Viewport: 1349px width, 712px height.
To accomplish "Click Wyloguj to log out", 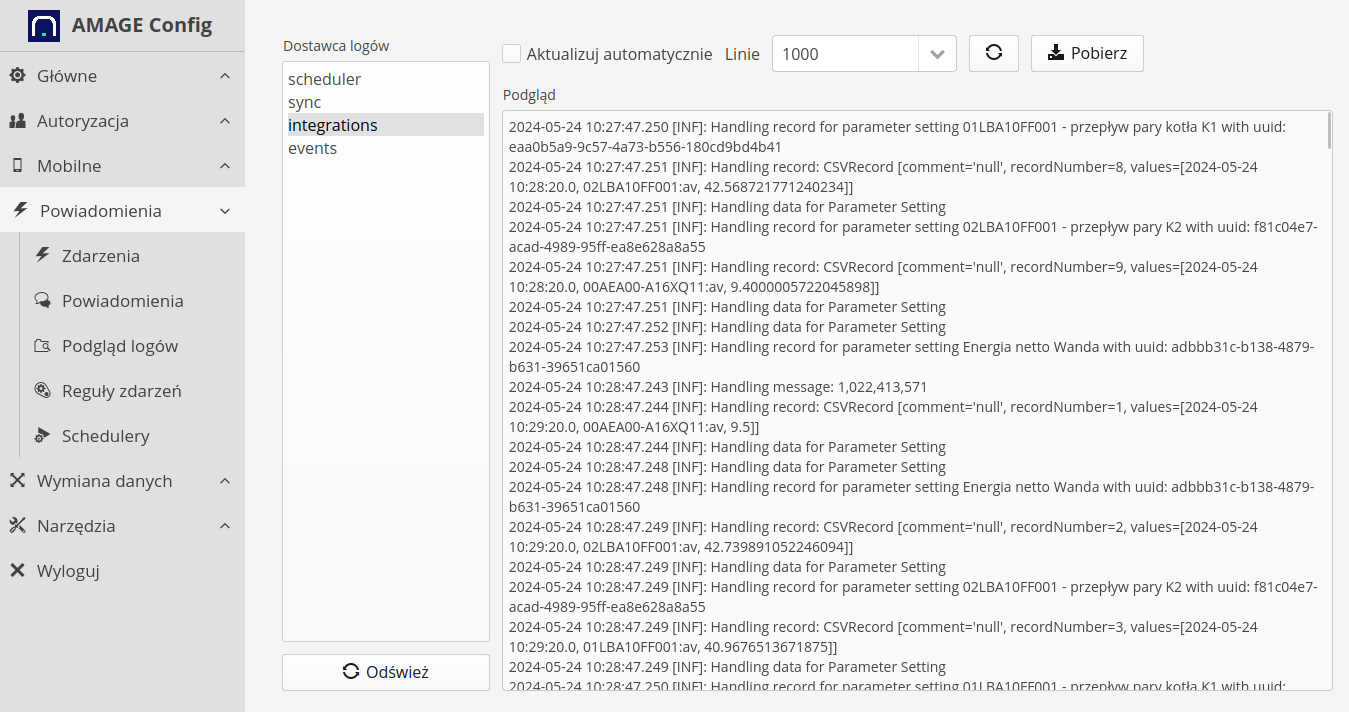I will pyautogui.click(x=68, y=571).
